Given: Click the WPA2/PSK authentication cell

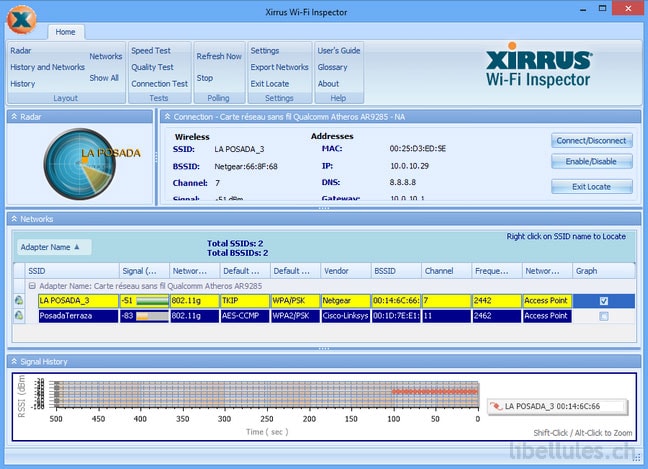Looking at the screenshot, I should pyautogui.click(x=295, y=316).
